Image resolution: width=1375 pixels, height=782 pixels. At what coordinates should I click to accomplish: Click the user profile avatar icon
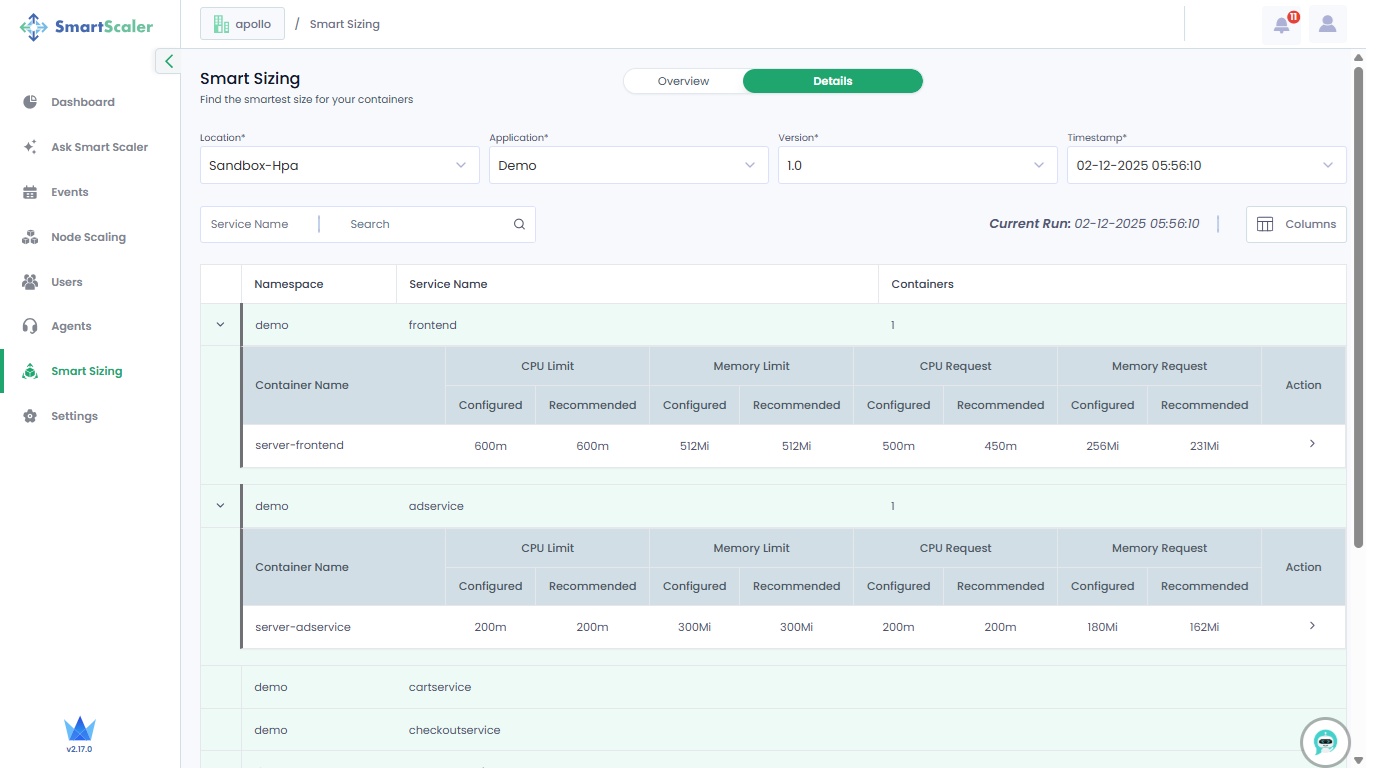[1327, 25]
